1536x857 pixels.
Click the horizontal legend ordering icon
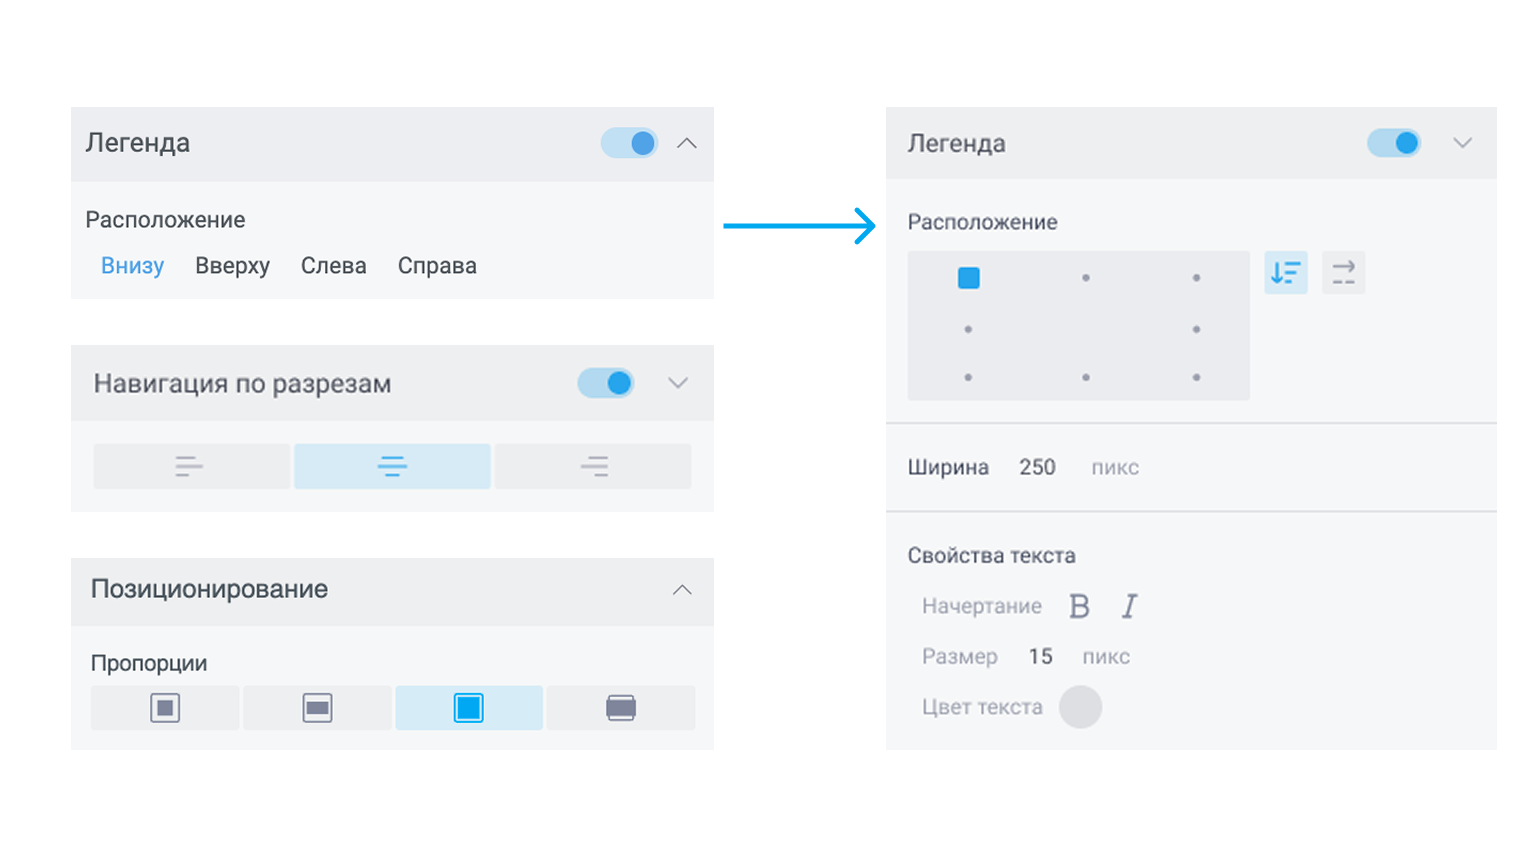pyautogui.click(x=1343, y=272)
